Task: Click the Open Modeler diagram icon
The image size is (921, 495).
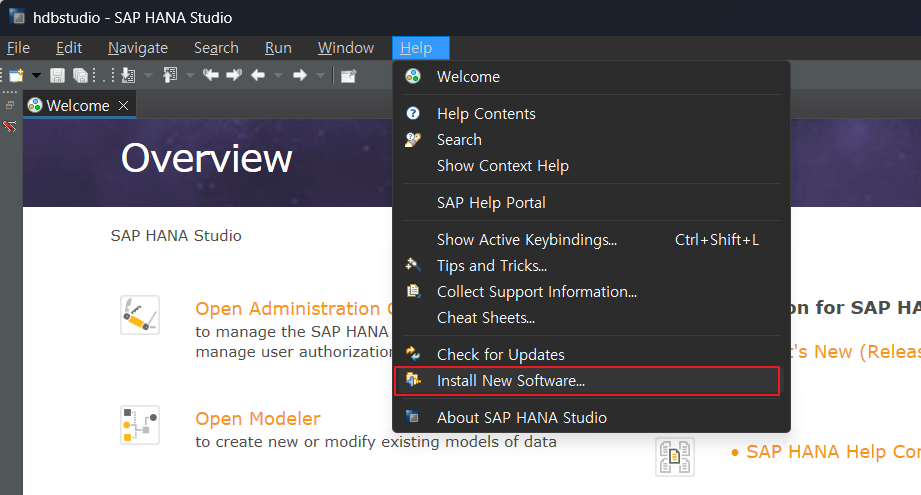Action: tap(140, 425)
